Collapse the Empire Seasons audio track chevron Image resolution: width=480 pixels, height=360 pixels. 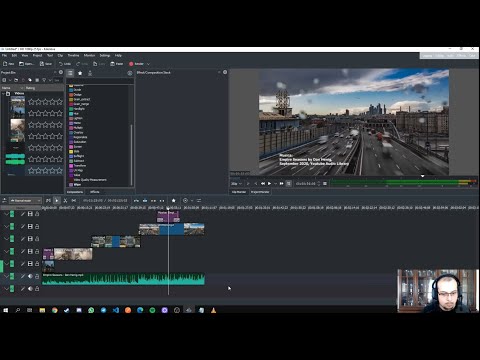pyautogui.click(x=6, y=276)
